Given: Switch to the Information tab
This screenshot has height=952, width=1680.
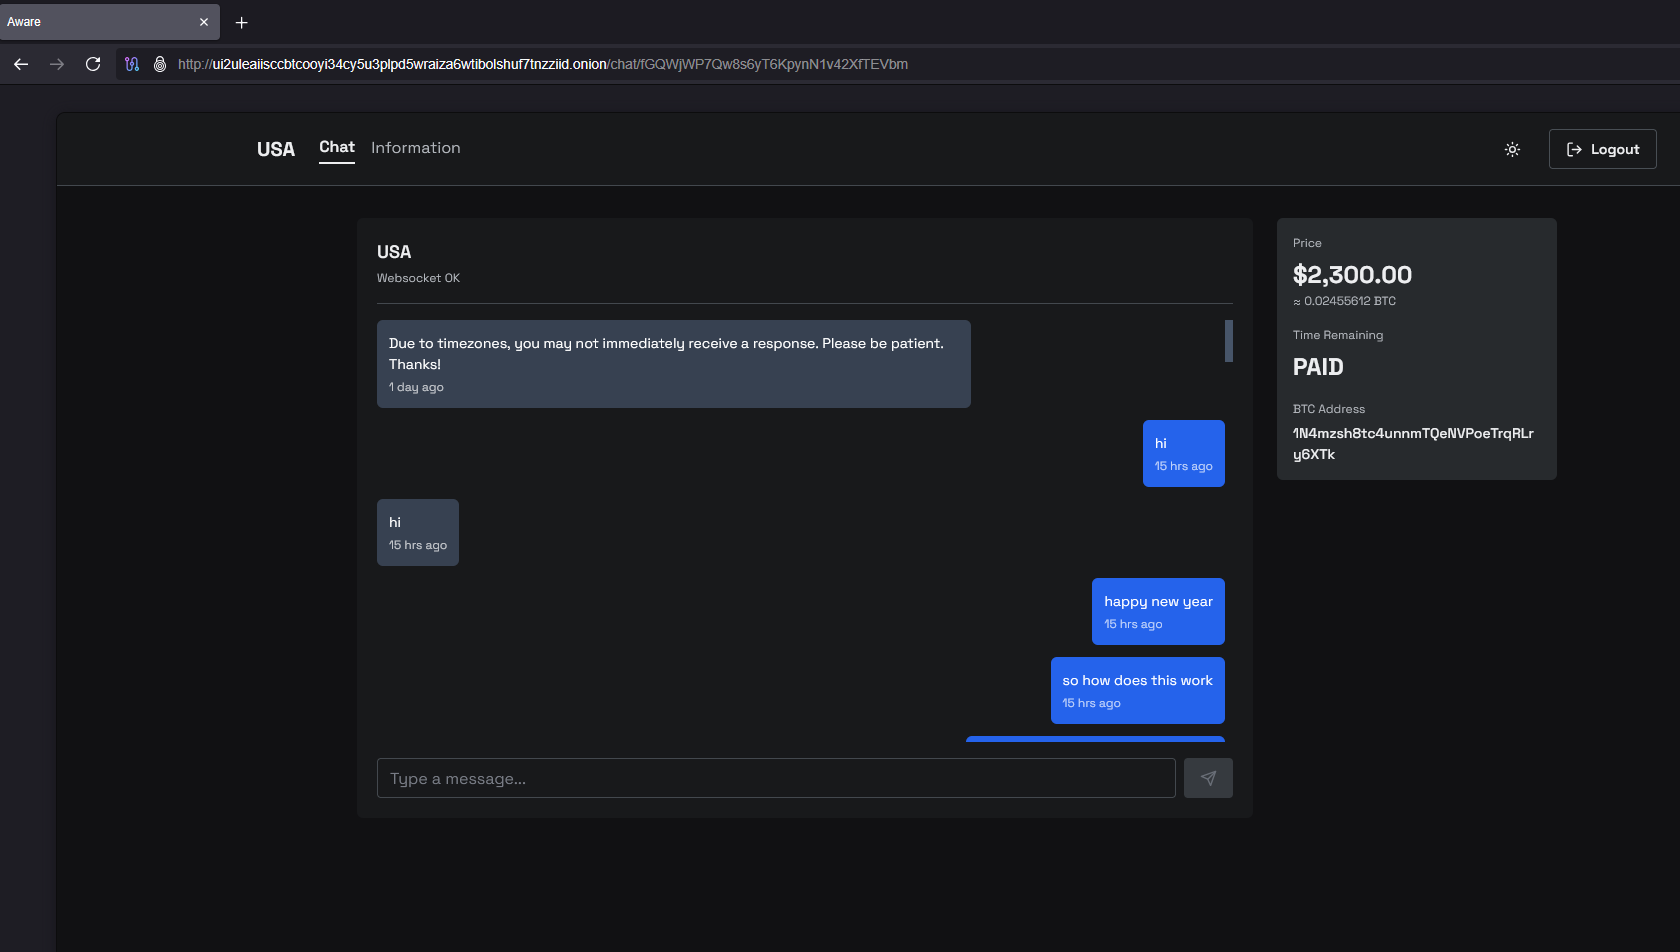Looking at the screenshot, I should [x=415, y=148].
